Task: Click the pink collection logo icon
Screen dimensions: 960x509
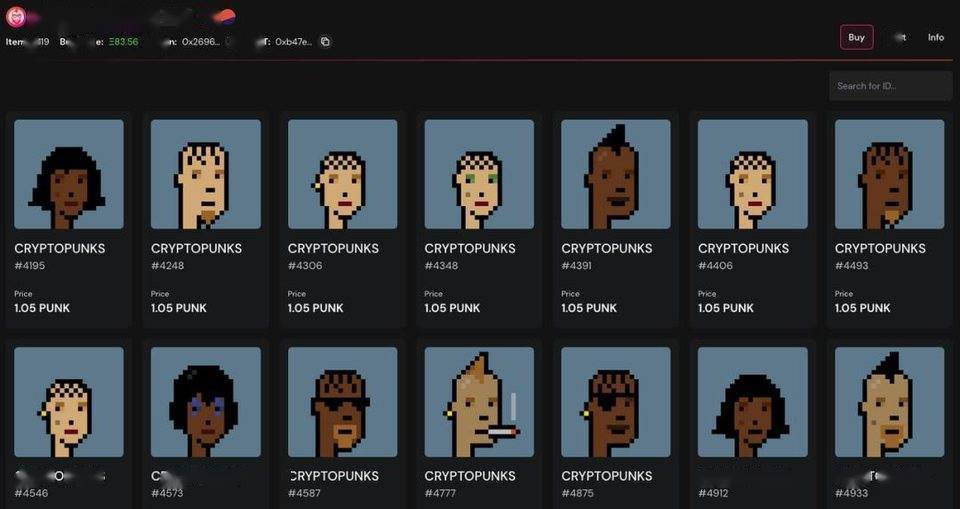Action: 15,17
